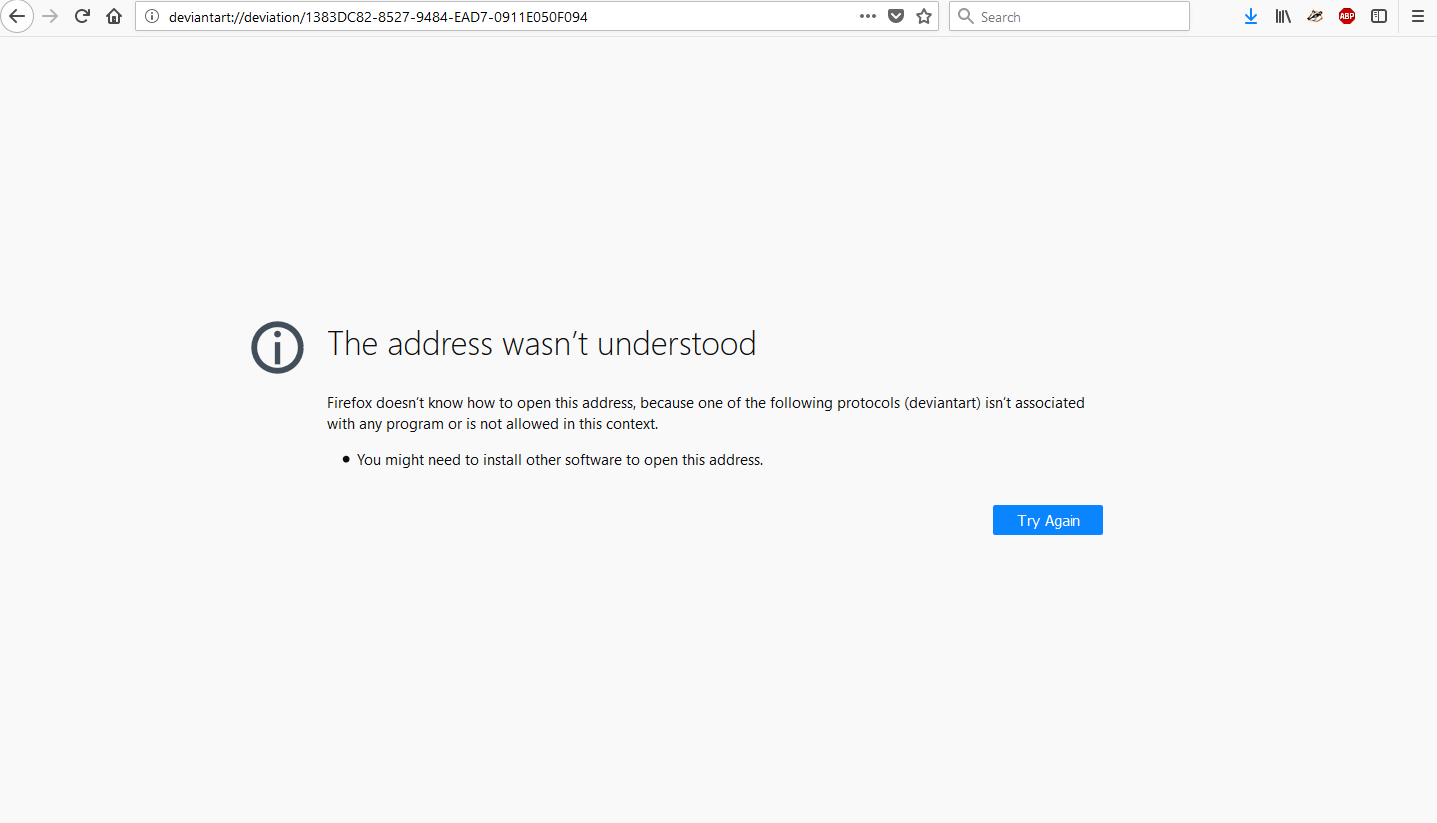Viewport: 1437px width, 823px height.
Task: Click the search magnifier icon
Action: pos(966,16)
